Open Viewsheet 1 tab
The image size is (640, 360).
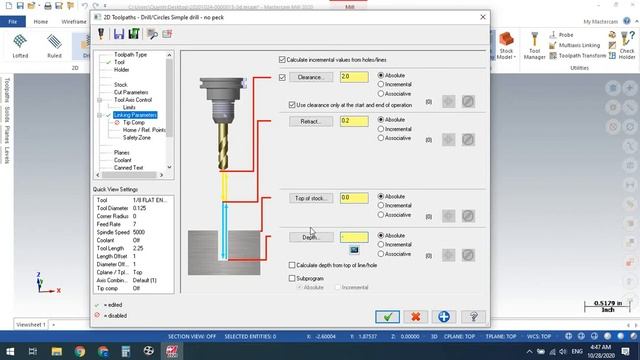coord(31,325)
